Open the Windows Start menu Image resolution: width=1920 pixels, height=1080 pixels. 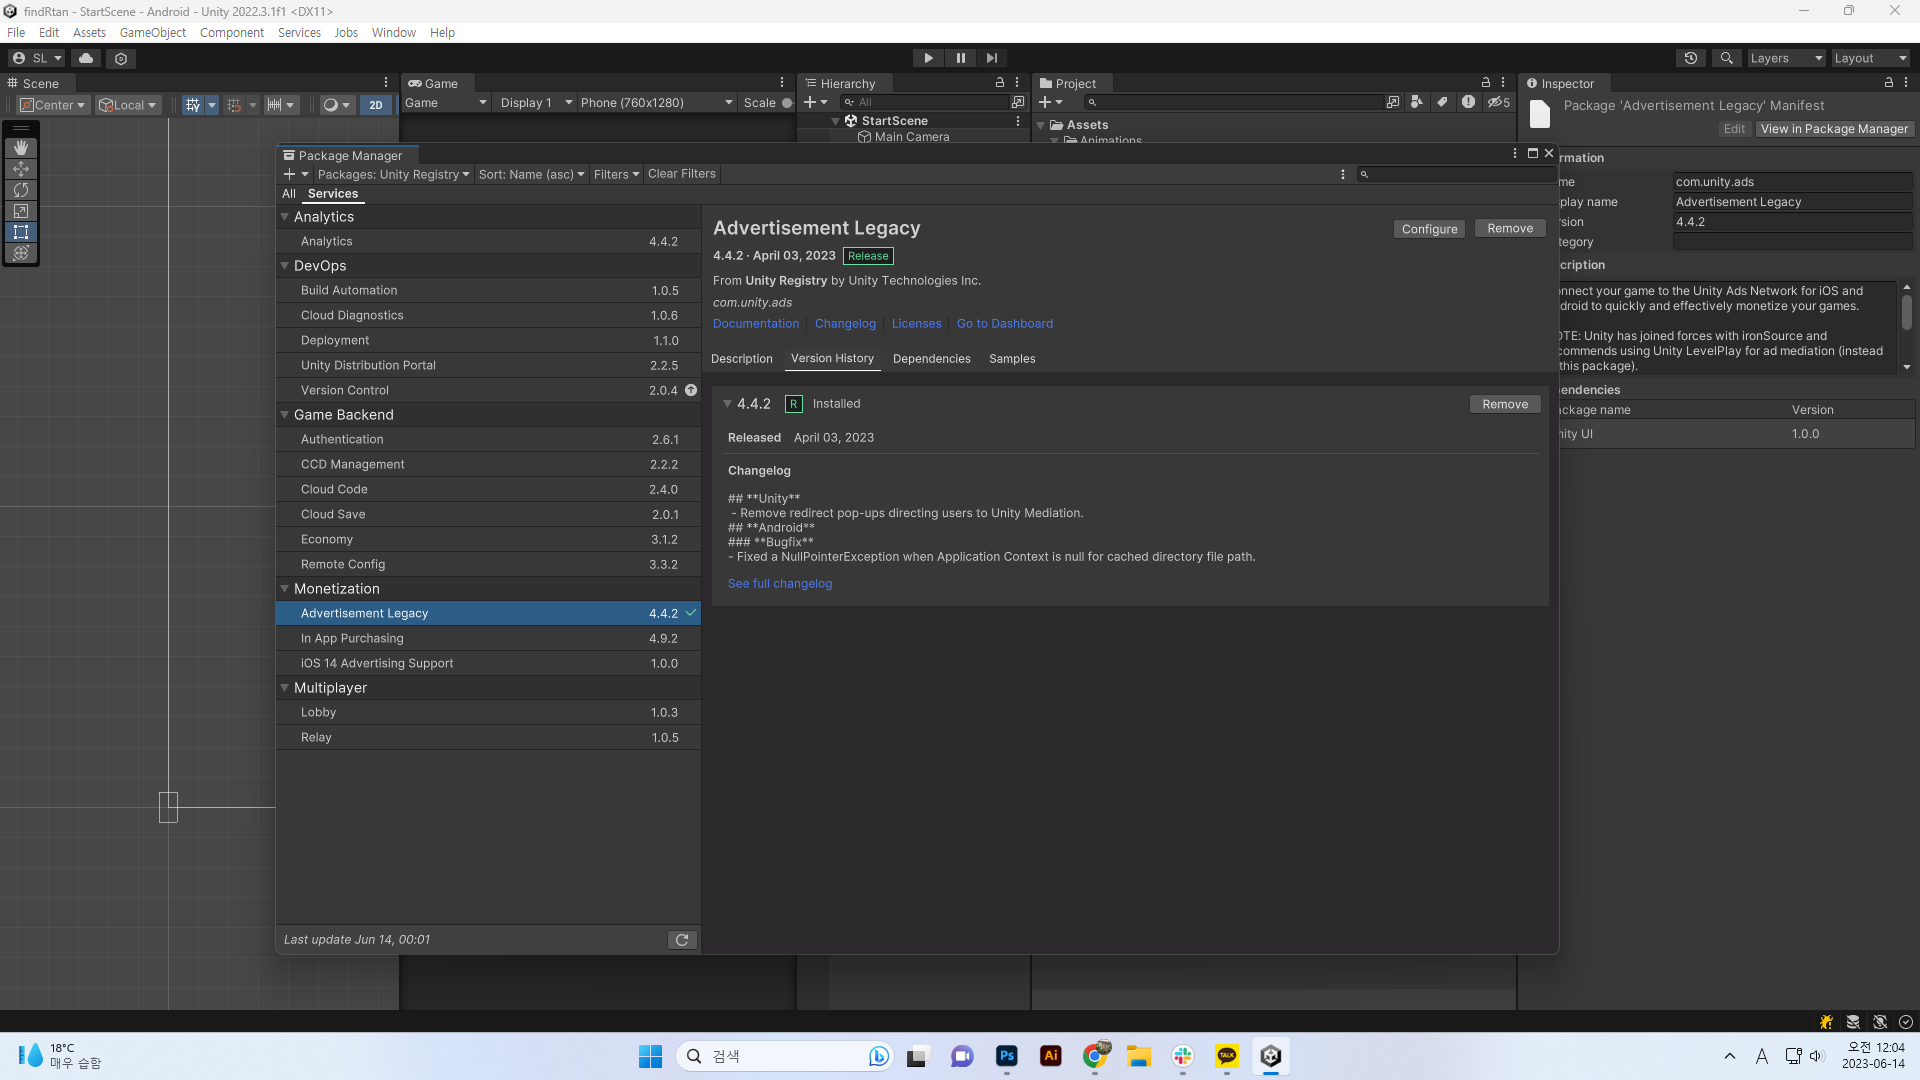650,1056
